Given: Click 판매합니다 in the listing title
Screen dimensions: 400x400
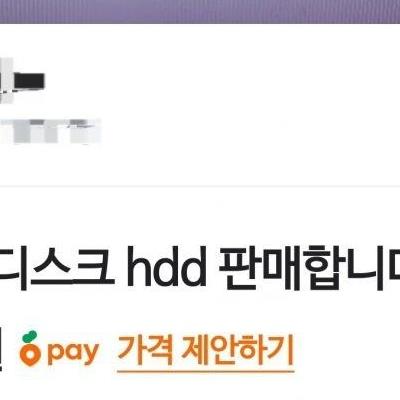Looking at the screenshot, I should pos(310,269).
